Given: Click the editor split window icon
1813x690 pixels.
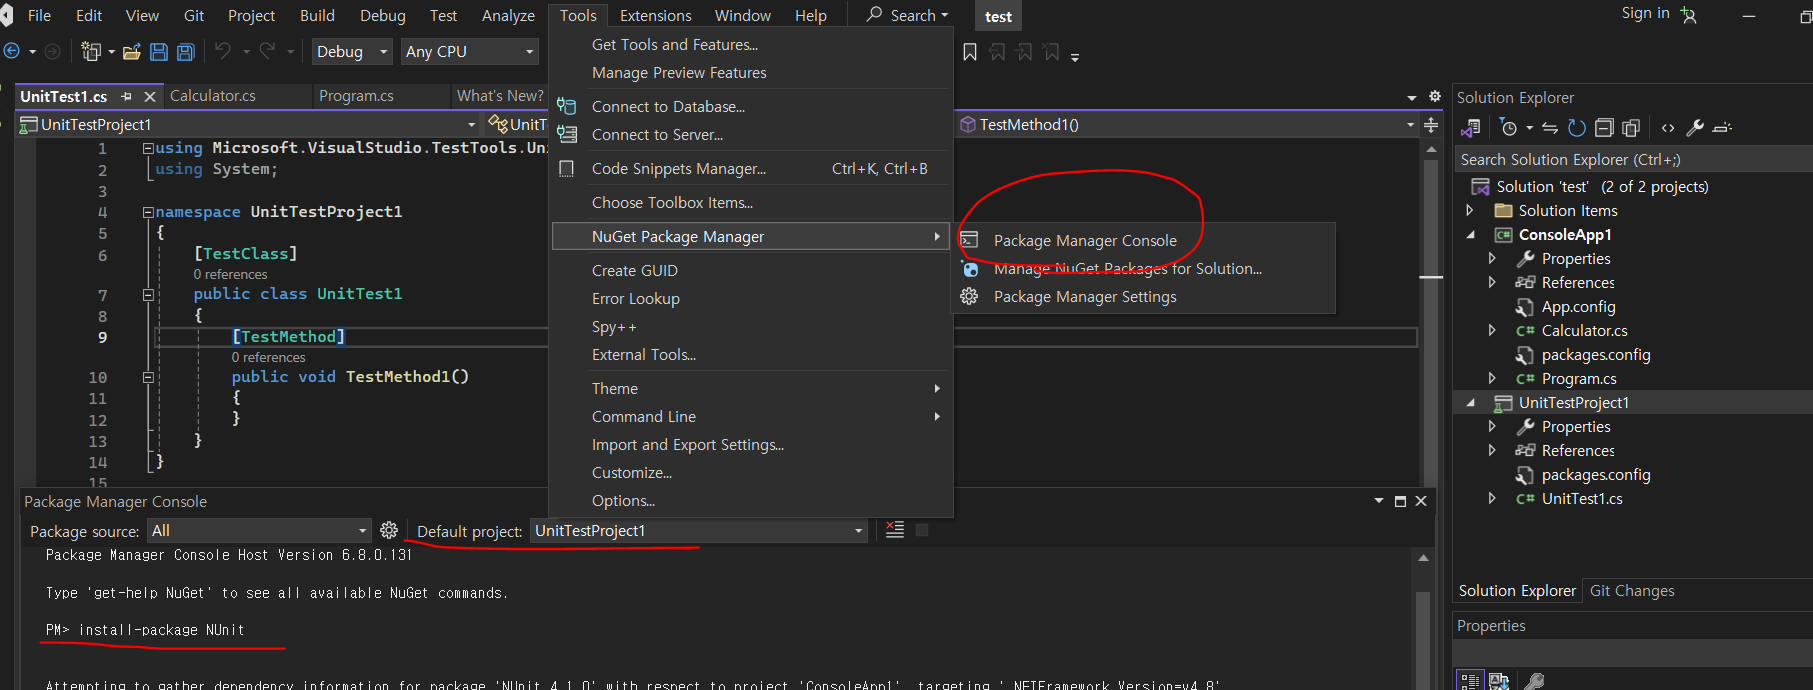Looking at the screenshot, I should point(1431,125).
